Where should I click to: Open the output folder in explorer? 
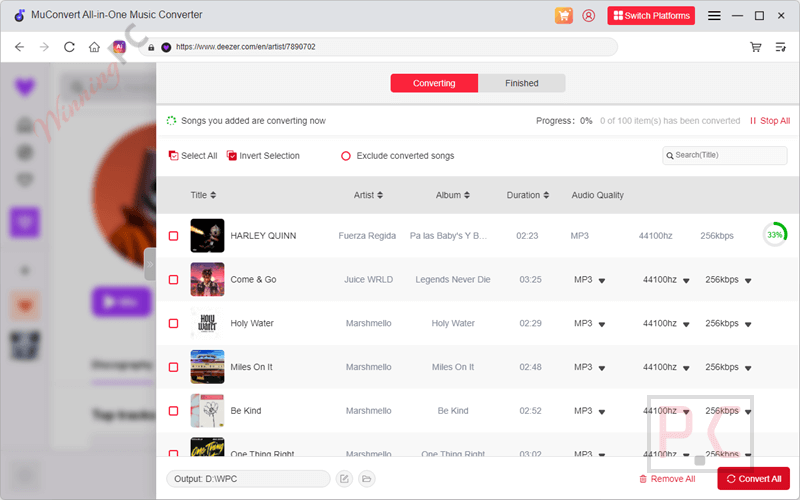pos(366,479)
